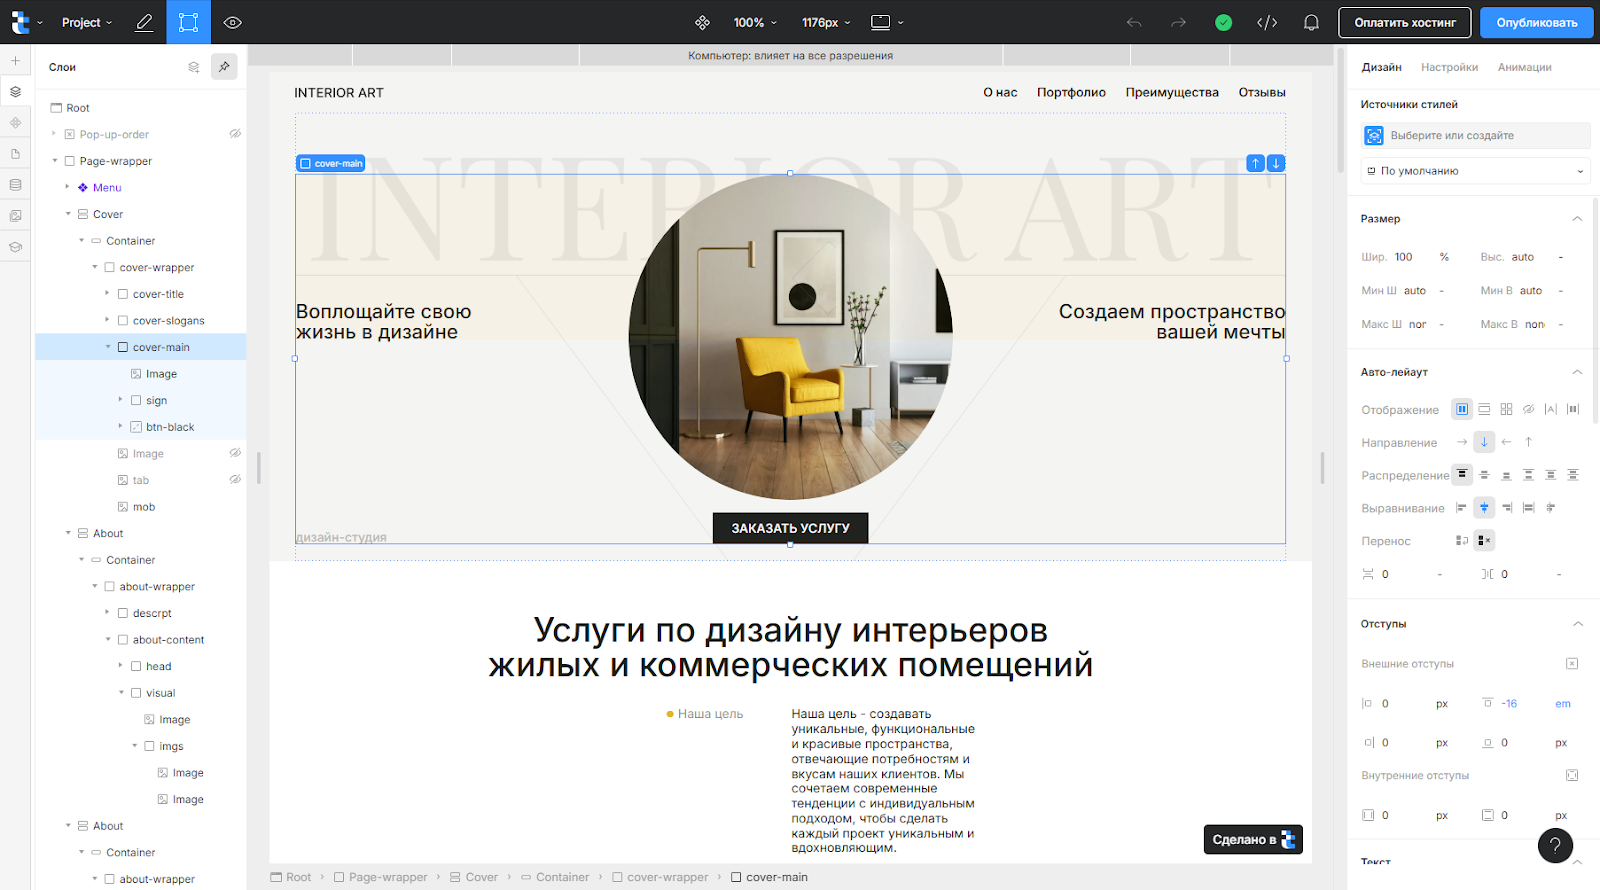Open notifications bell
1600x890 pixels.
(1311, 22)
